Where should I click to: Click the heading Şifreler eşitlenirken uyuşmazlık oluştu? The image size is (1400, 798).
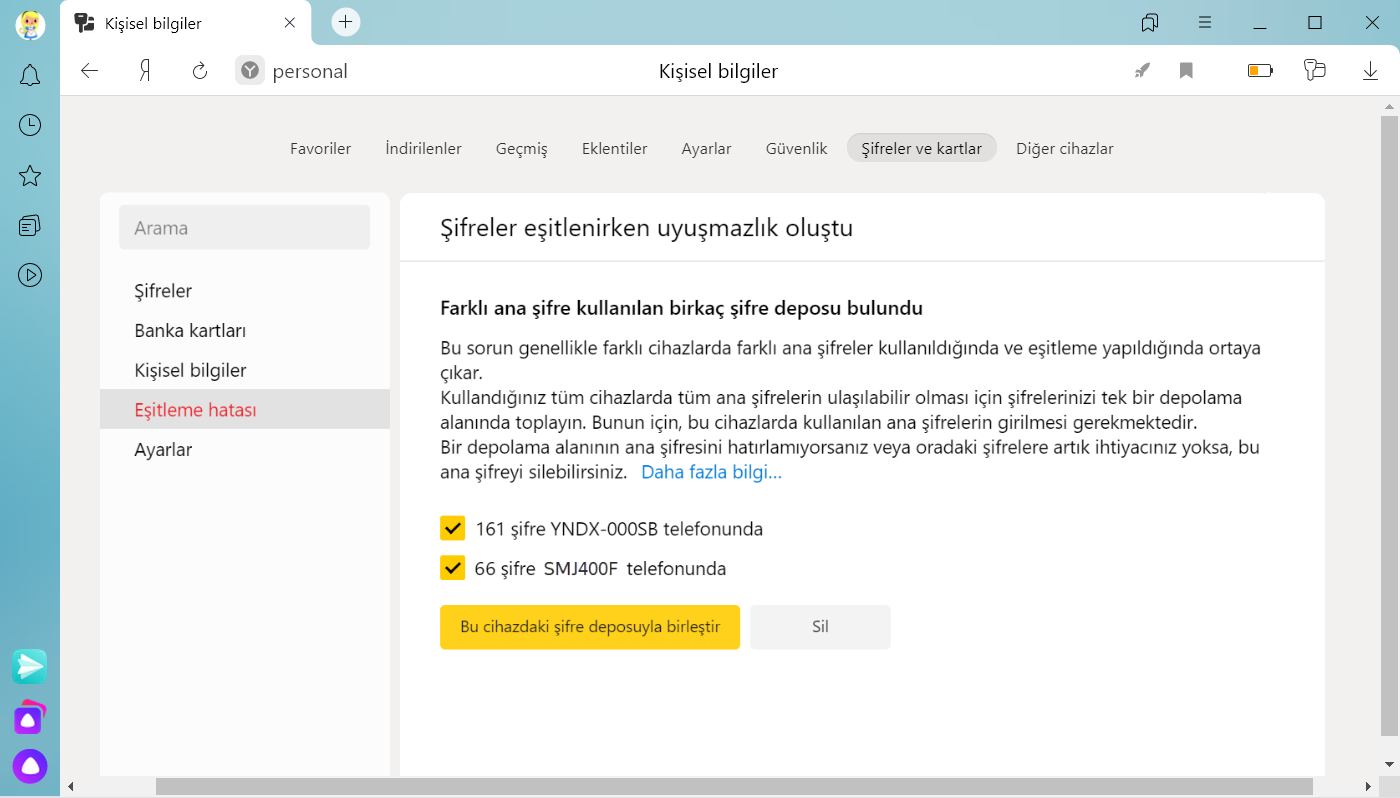[x=647, y=228]
